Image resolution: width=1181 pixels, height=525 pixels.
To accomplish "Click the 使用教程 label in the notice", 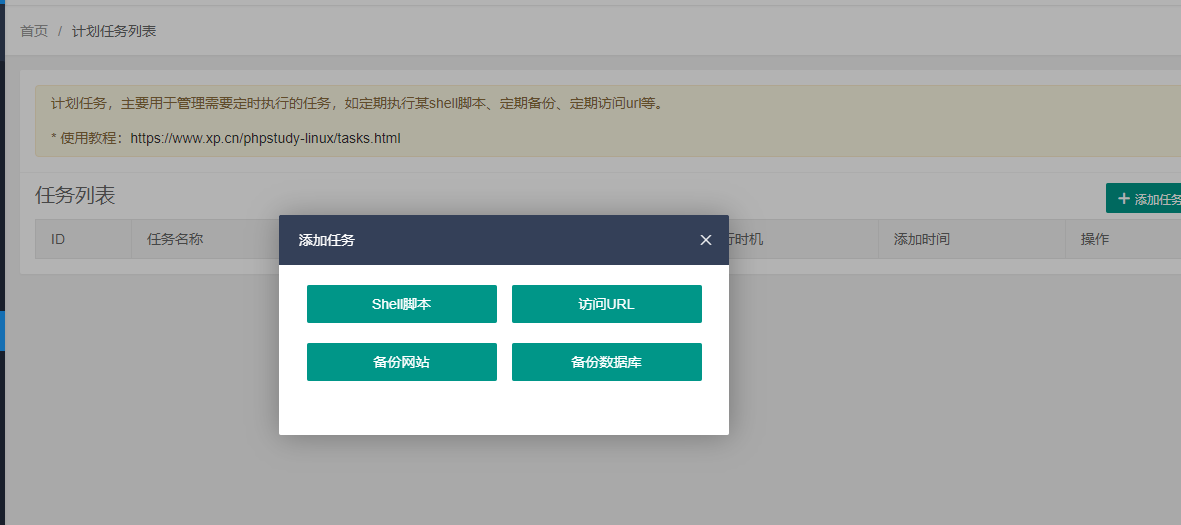I will (x=89, y=138).
